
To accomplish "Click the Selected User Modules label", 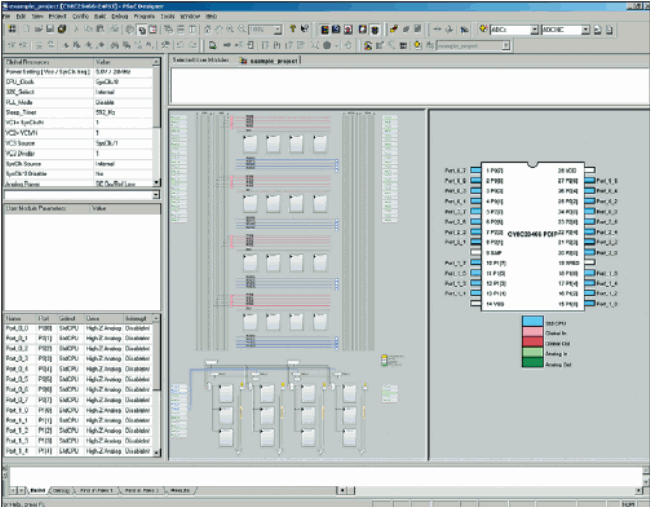I will pos(200,60).
